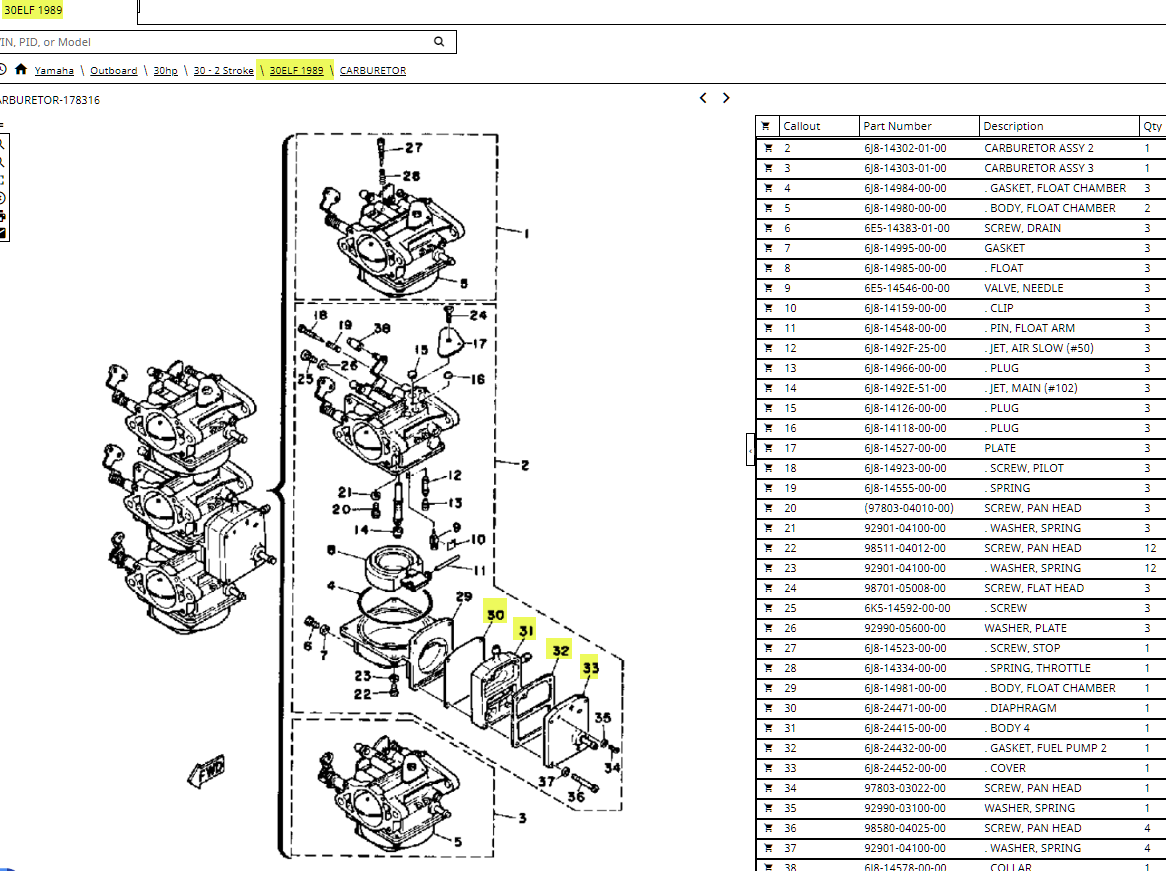
Task: Add VALVE, NEEDLE to cart
Action: point(767,288)
